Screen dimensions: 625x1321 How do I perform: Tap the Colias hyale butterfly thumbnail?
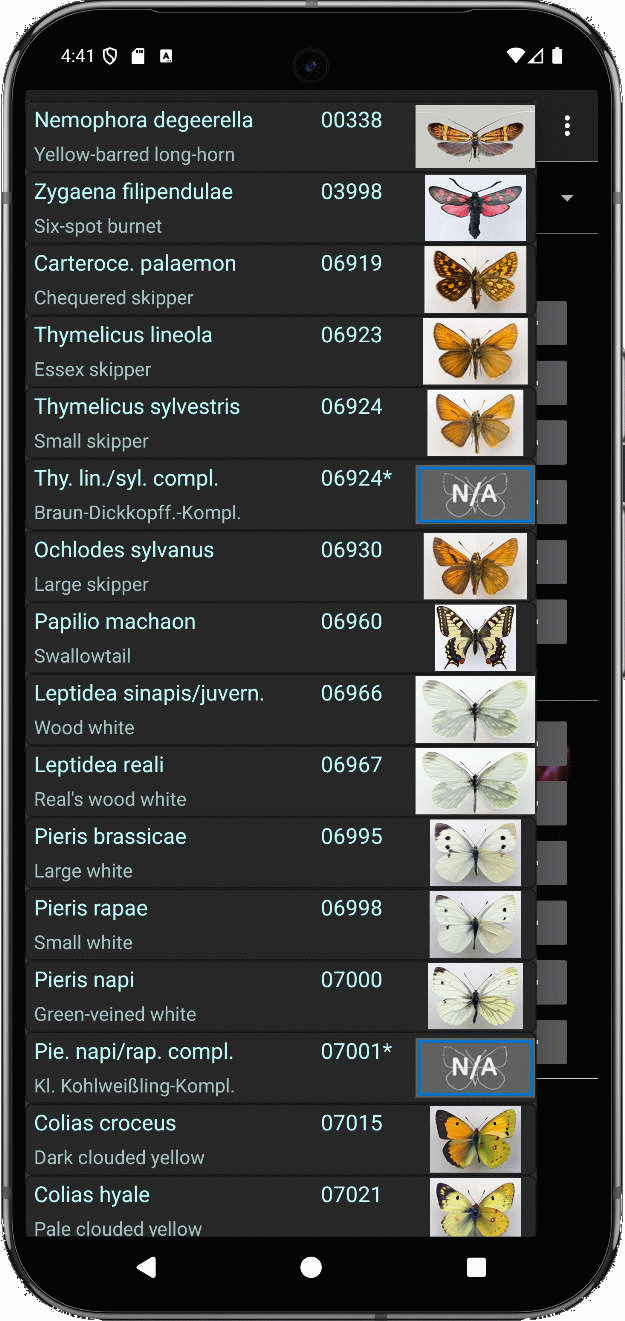[x=475, y=1207]
